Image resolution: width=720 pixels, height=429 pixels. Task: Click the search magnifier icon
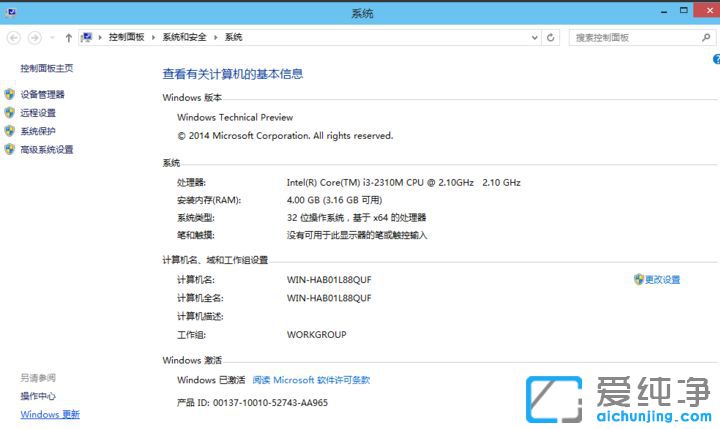pyautogui.click(x=706, y=38)
